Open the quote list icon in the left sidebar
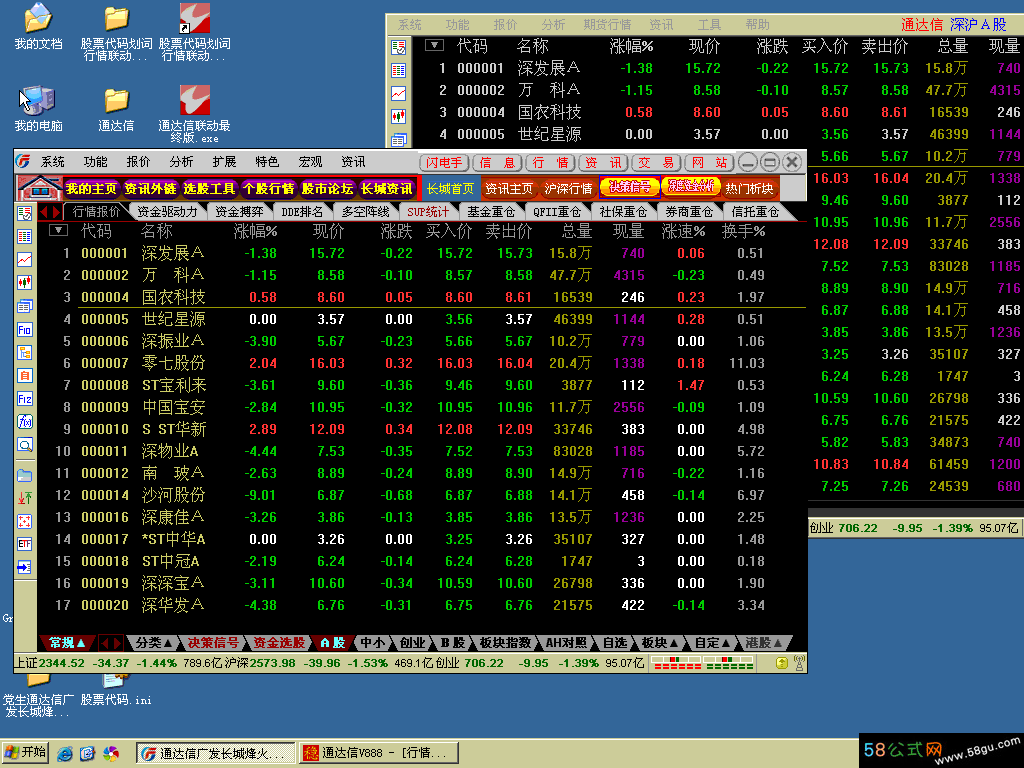1024x768 pixels. click(25, 213)
